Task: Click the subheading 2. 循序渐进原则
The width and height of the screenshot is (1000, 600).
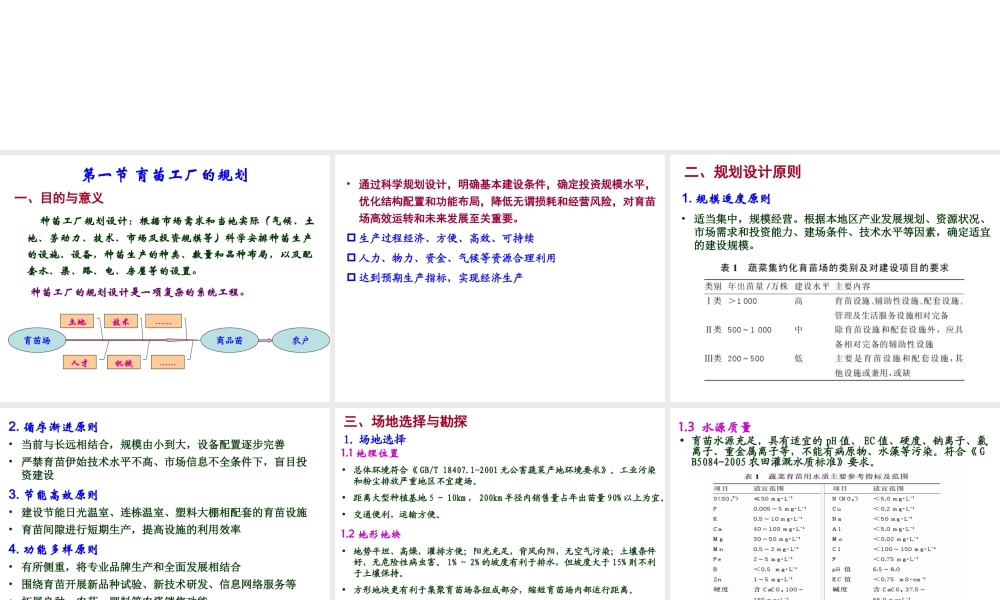Action: point(53,427)
